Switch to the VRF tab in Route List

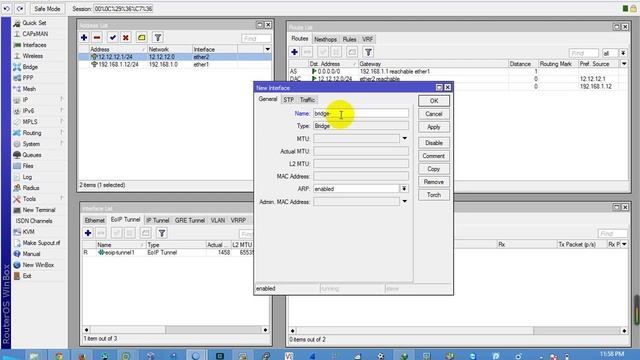pyautogui.click(x=367, y=39)
